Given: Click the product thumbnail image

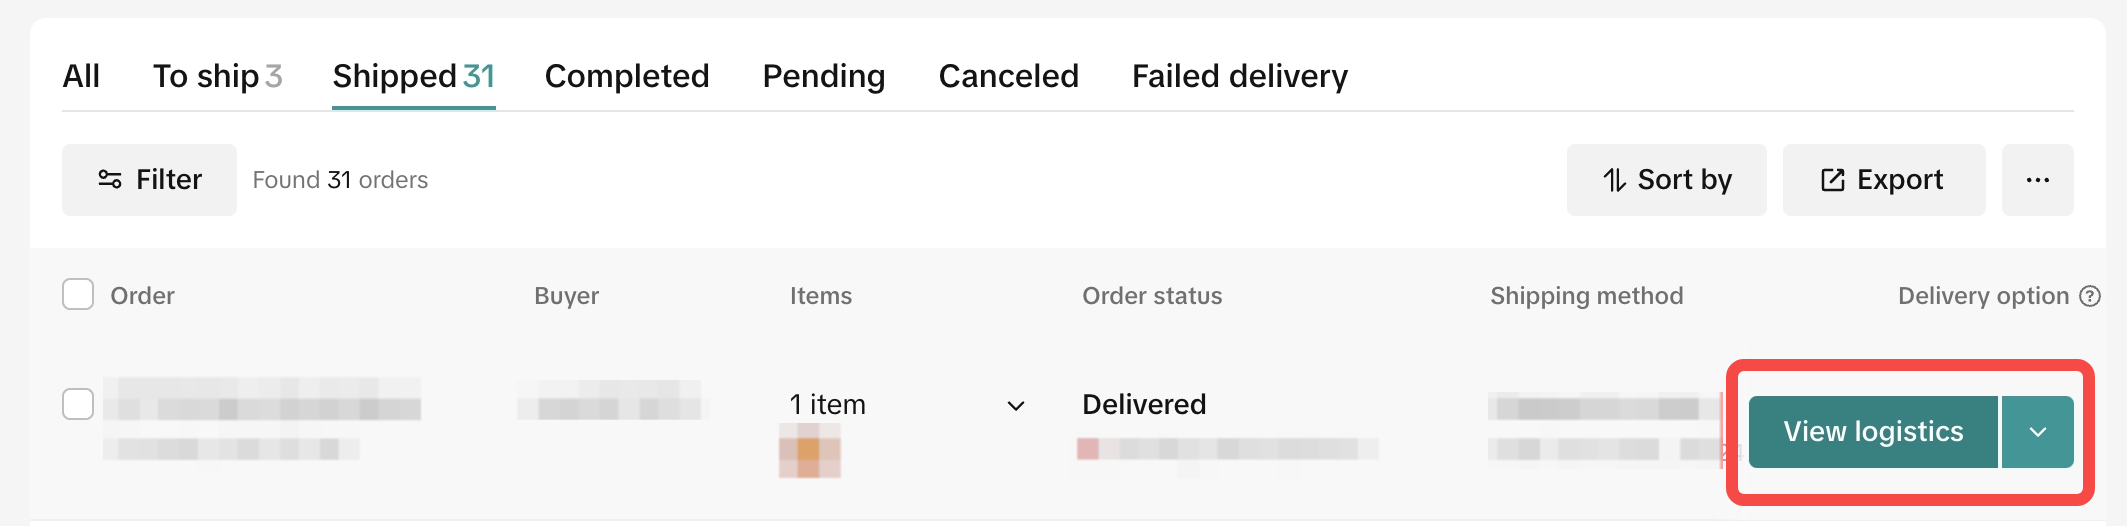Looking at the screenshot, I should pyautogui.click(x=809, y=451).
